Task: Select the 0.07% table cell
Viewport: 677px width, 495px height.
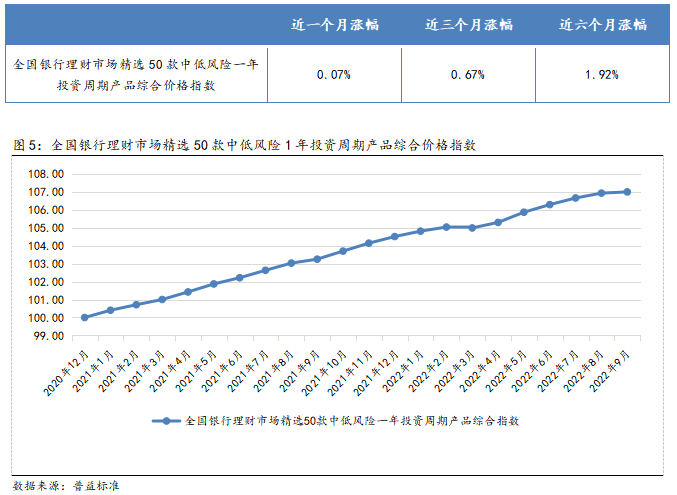Action: pyautogui.click(x=334, y=75)
